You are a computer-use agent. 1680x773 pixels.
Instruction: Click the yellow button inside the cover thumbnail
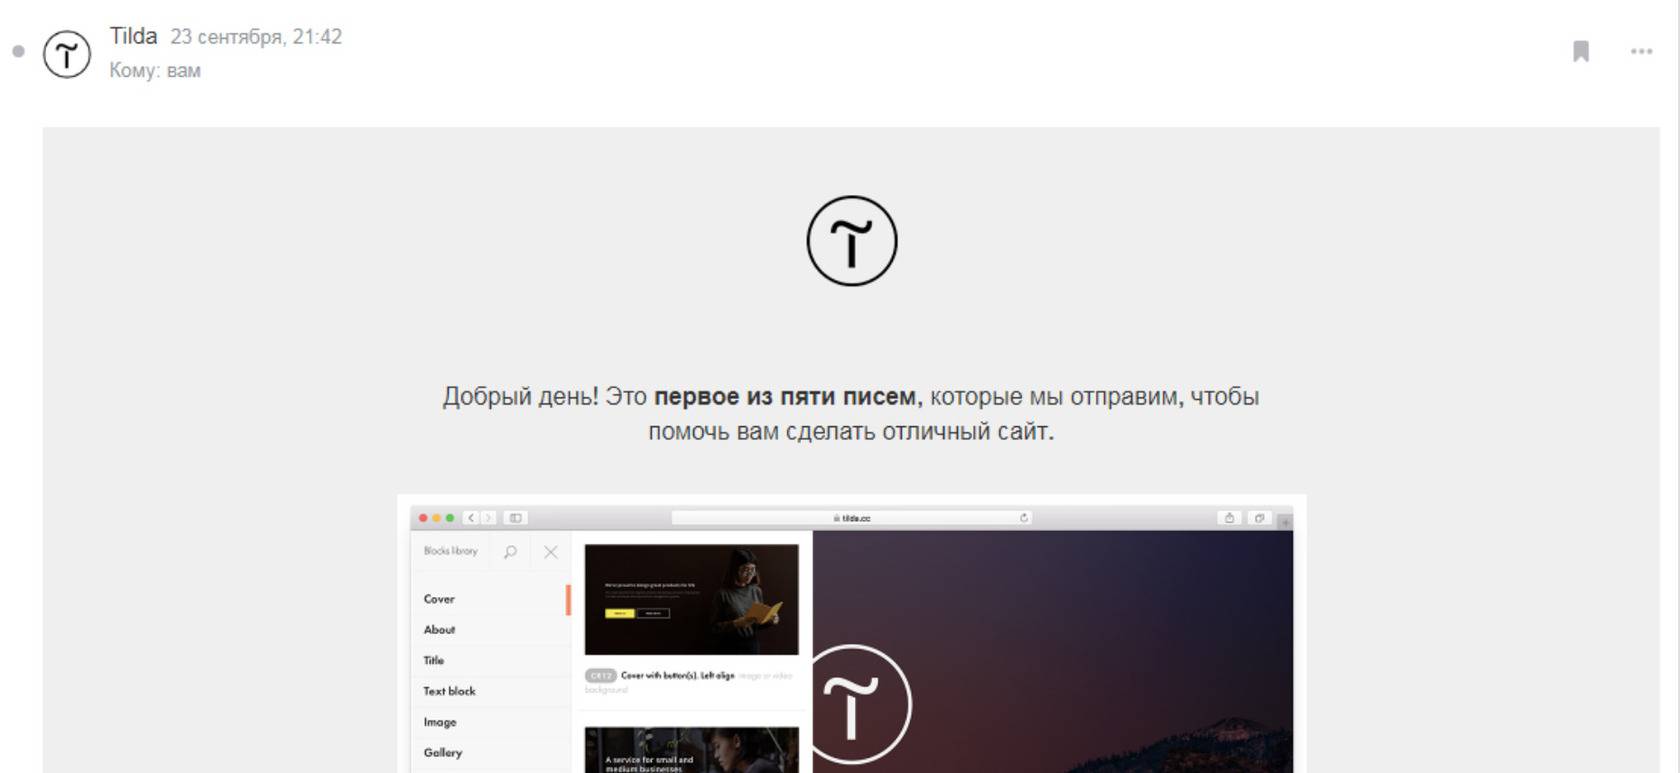click(619, 613)
